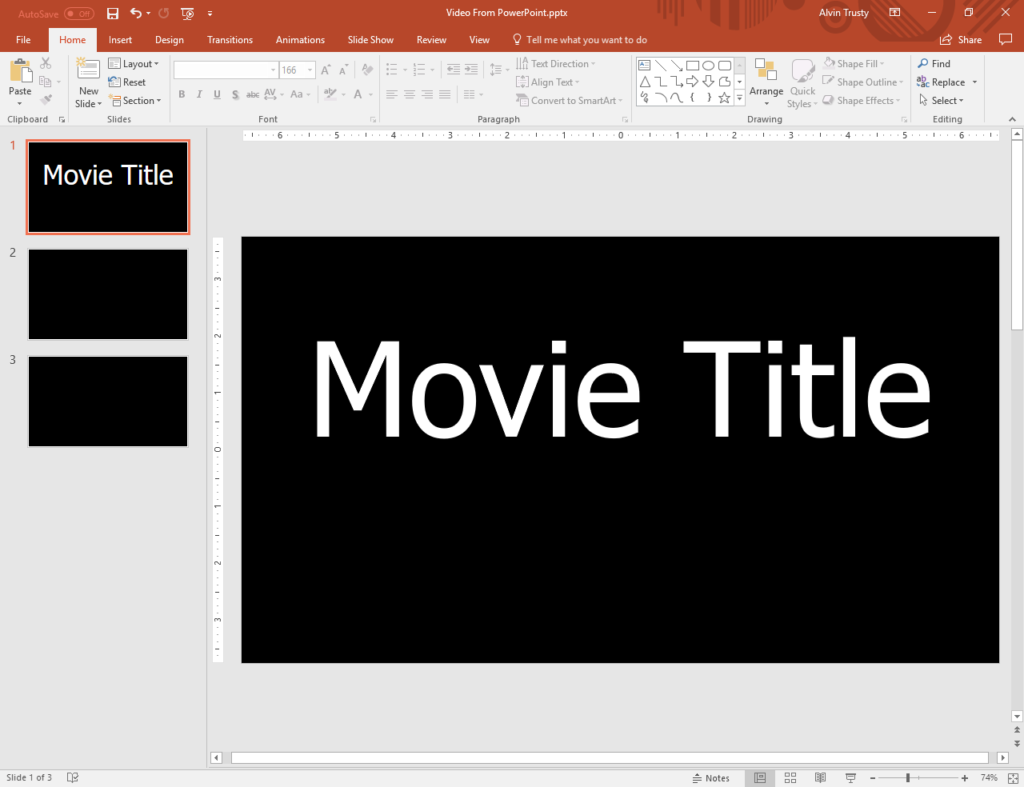Open the Align Text dropdown
The image size is (1024, 787).
(x=548, y=82)
